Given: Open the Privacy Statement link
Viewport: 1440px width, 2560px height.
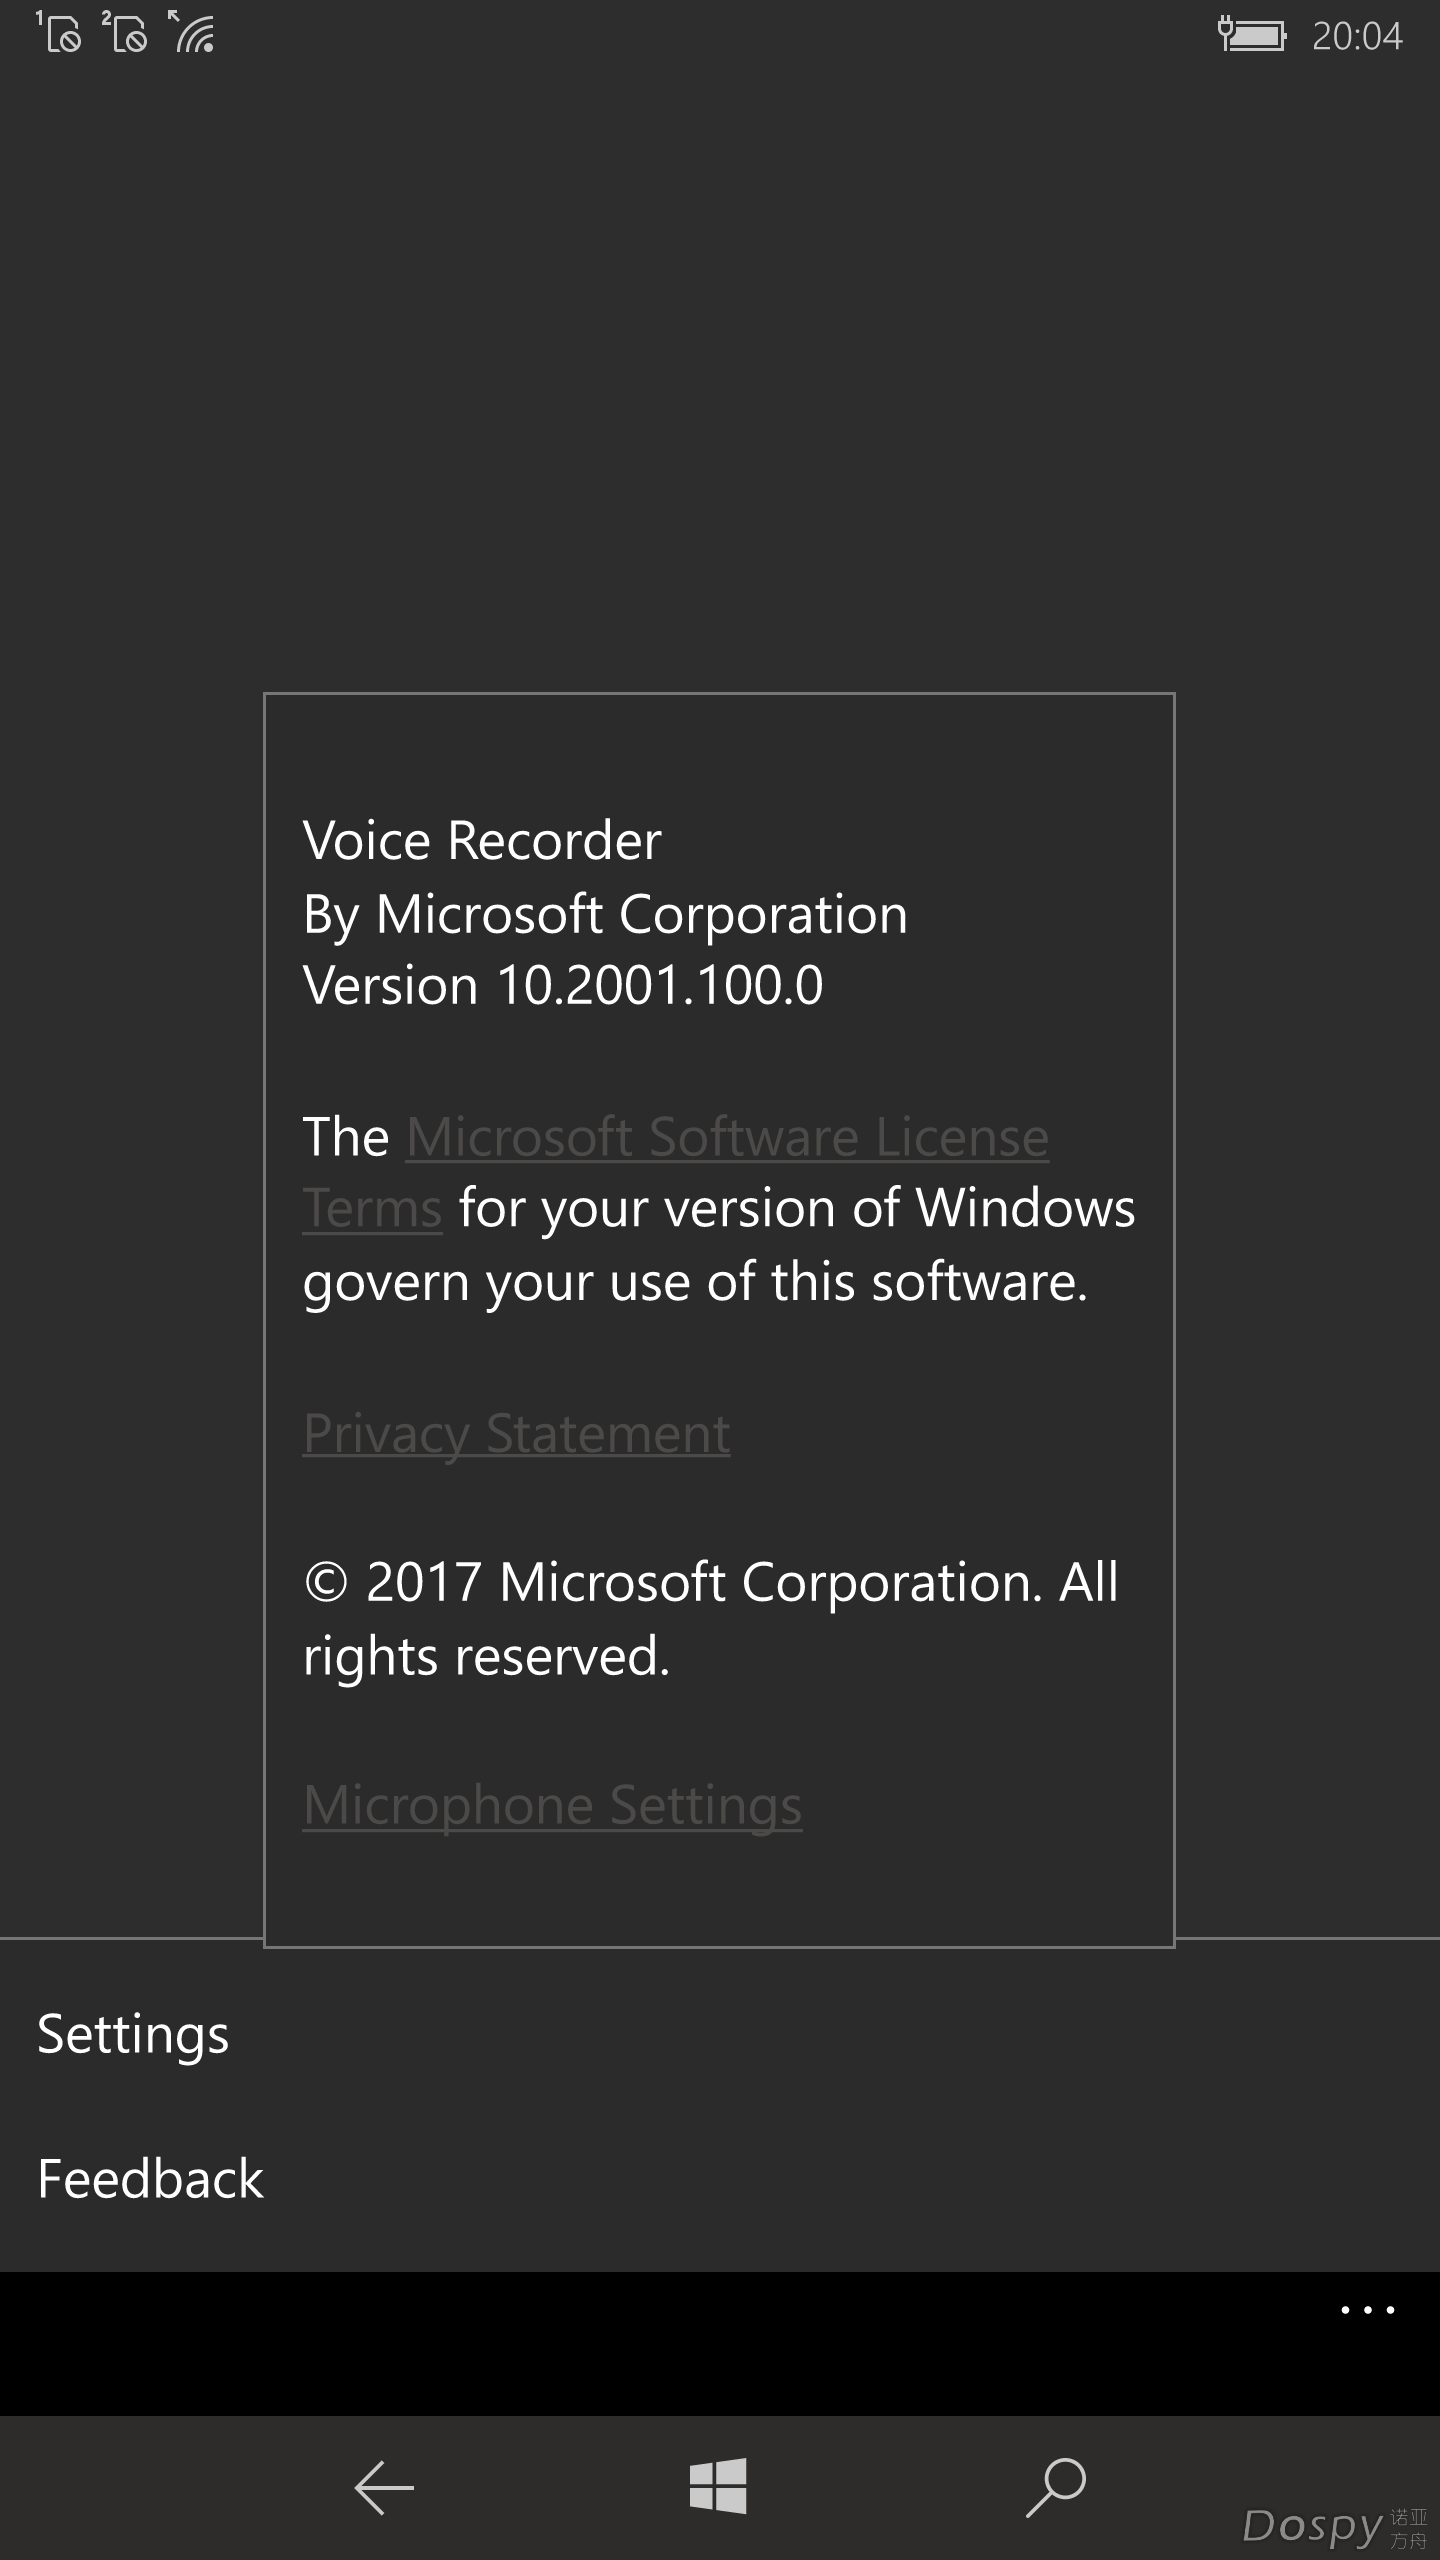Looking at the screenshot, I should click(516, 1434).
